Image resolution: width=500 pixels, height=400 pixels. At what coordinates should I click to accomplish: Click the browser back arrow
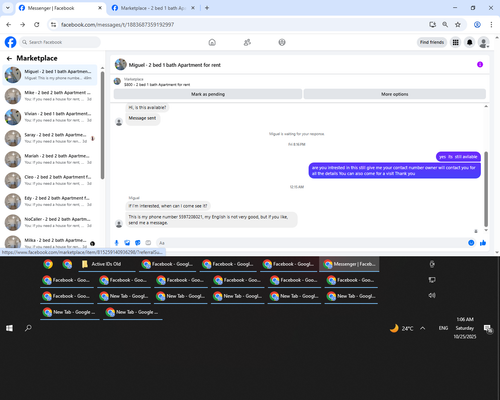pos(9,25)
